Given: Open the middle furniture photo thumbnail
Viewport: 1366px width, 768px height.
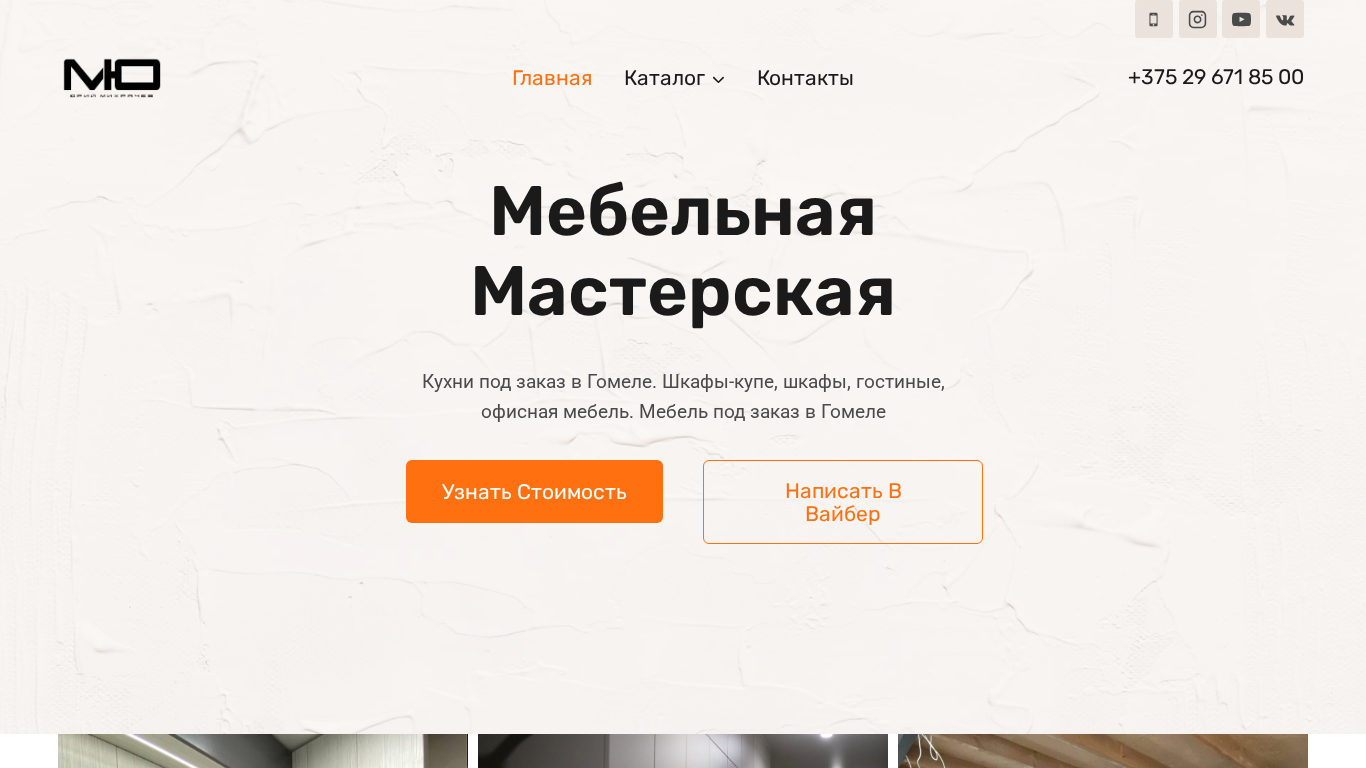Looking at the screenshot, I should point(683,751).
